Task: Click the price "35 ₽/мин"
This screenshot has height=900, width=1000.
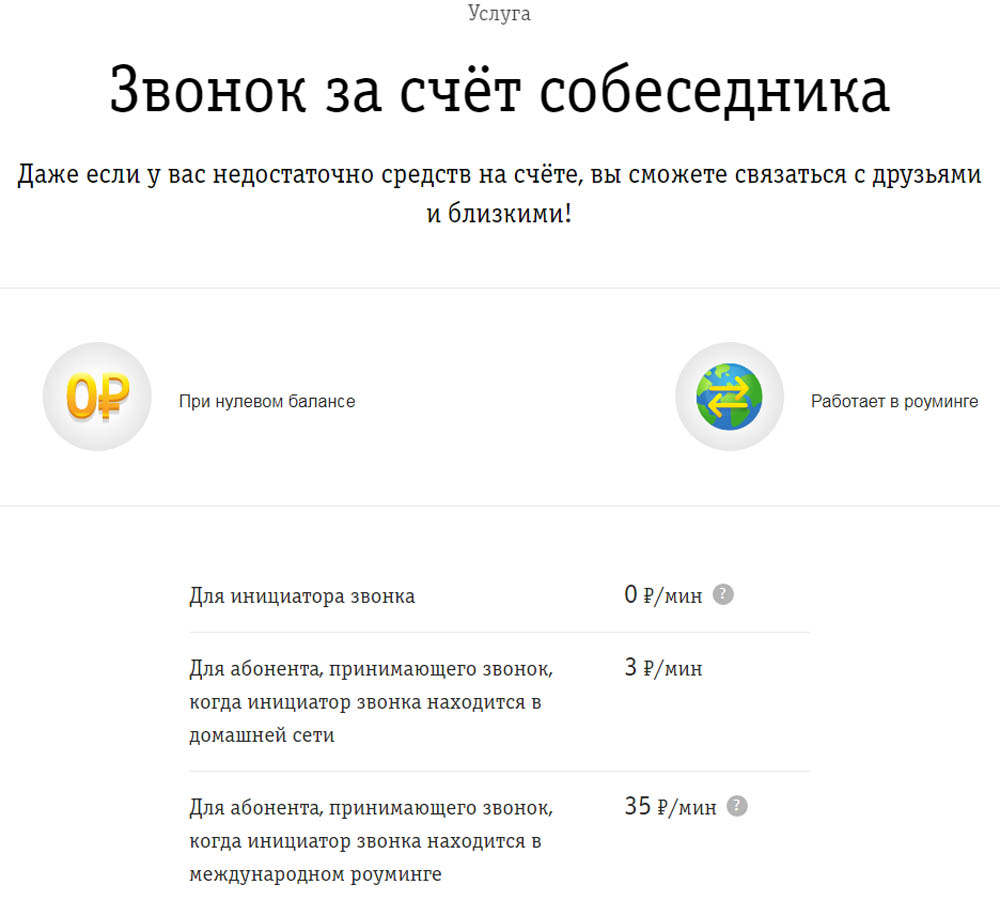Action: click(x=670, y=807)
